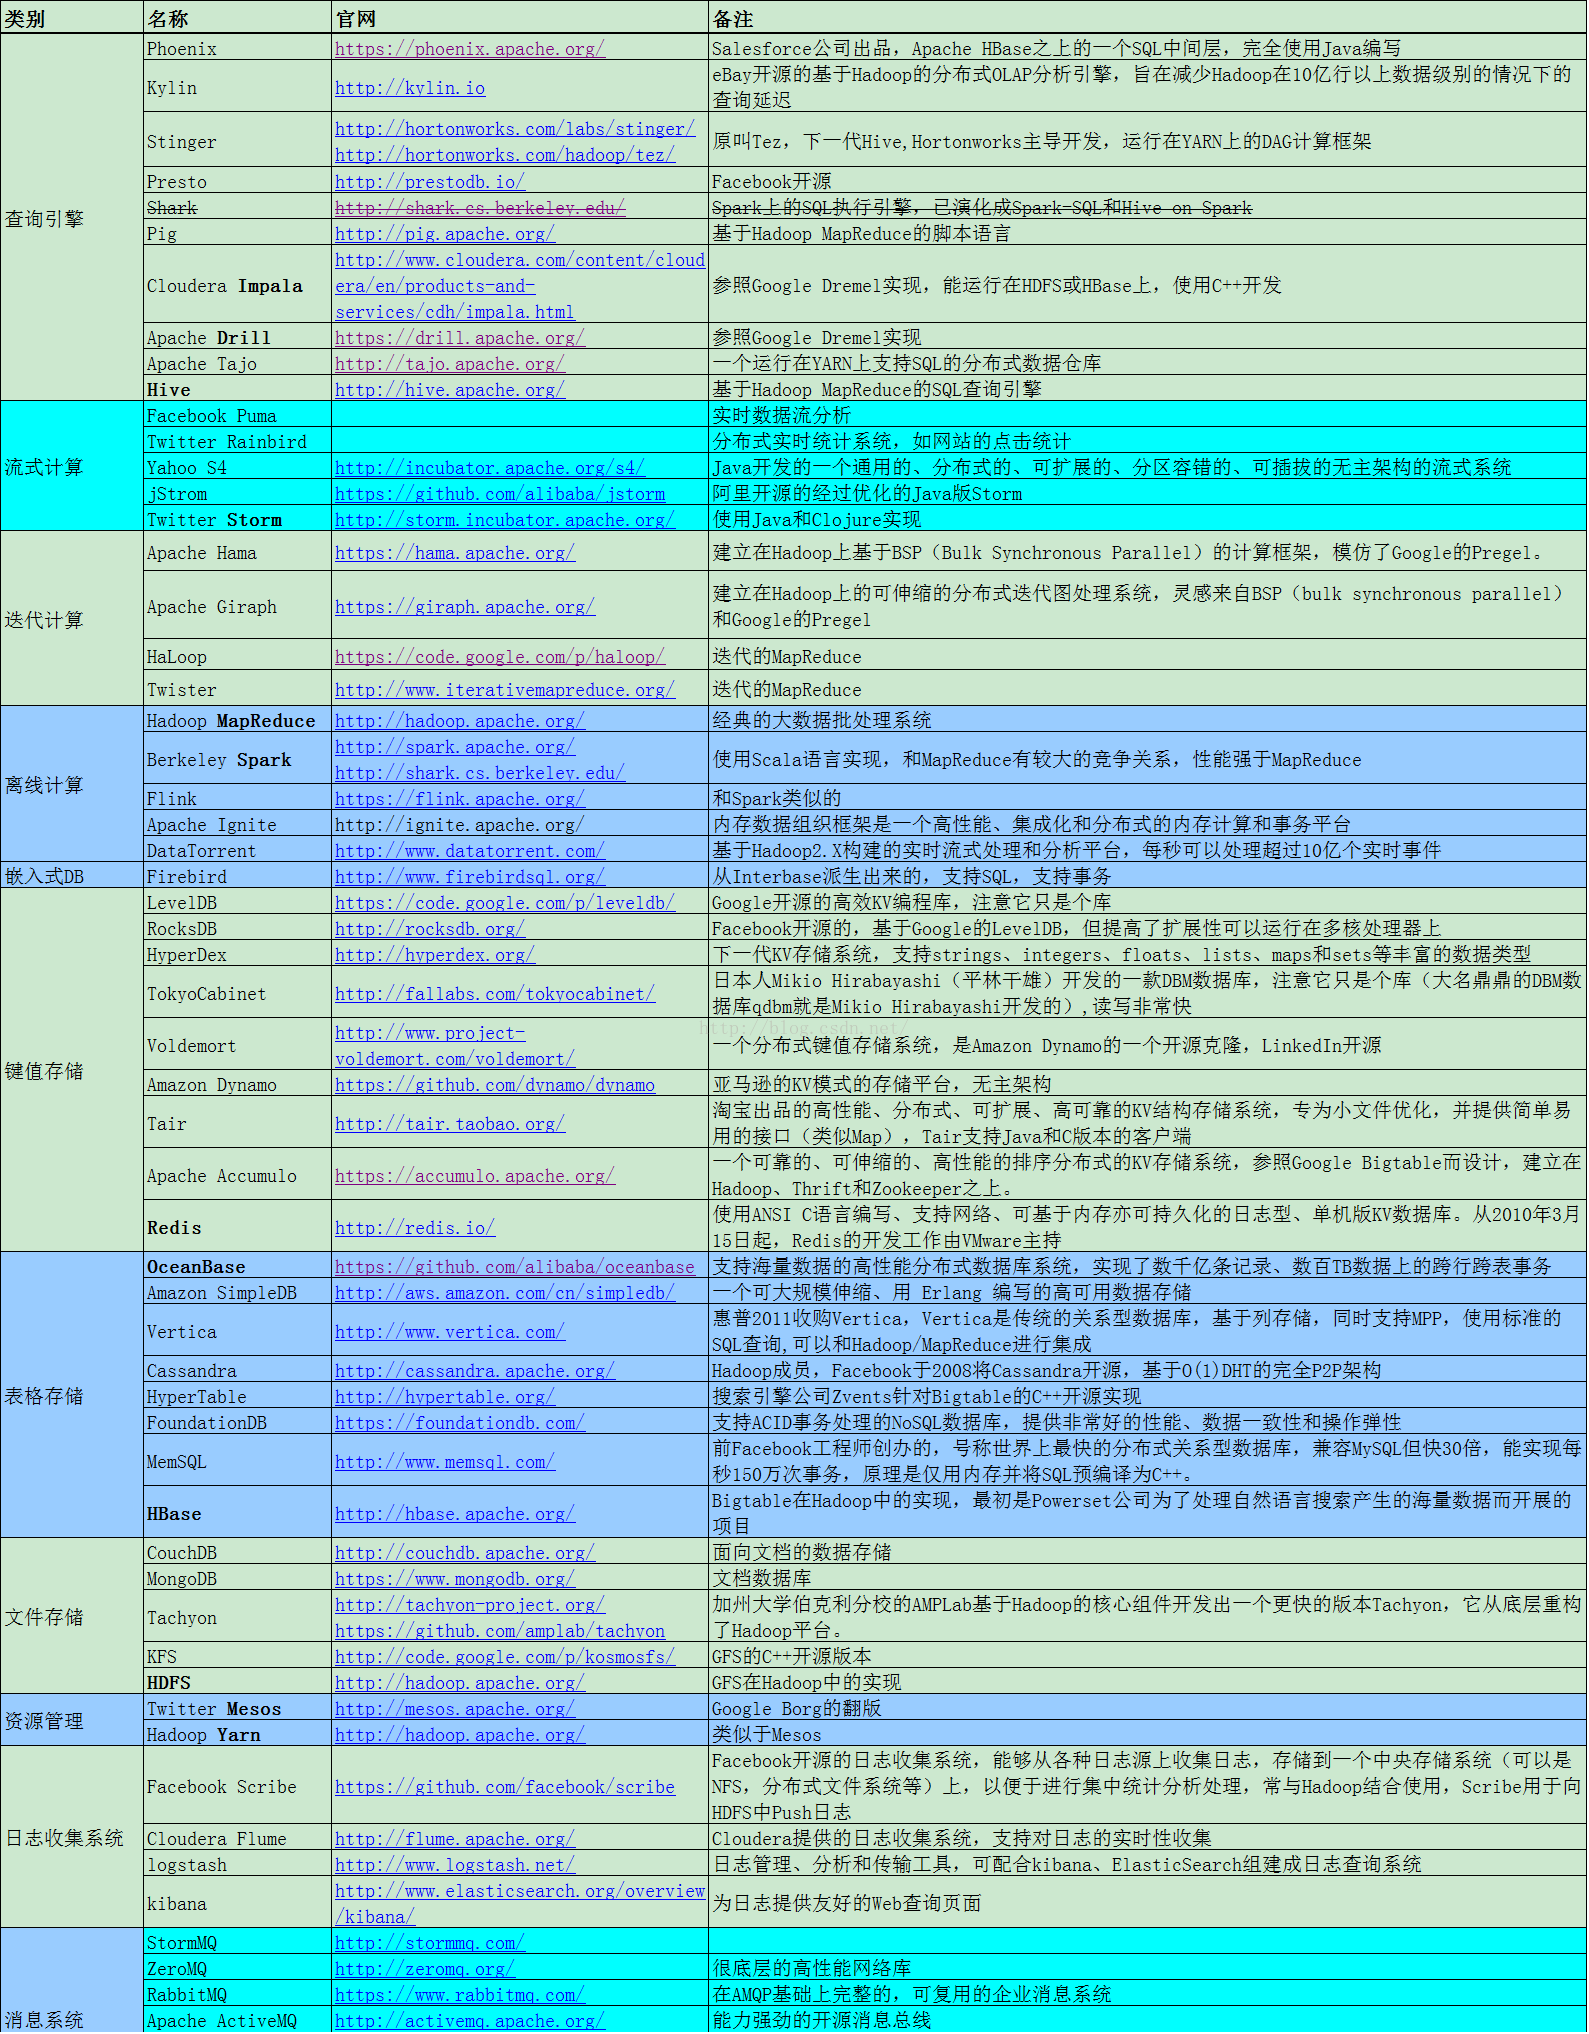1589x2034 pixels.
Task: Click the hortonworks.com/labs/stinger link
Action: click(x=515, y=128)
